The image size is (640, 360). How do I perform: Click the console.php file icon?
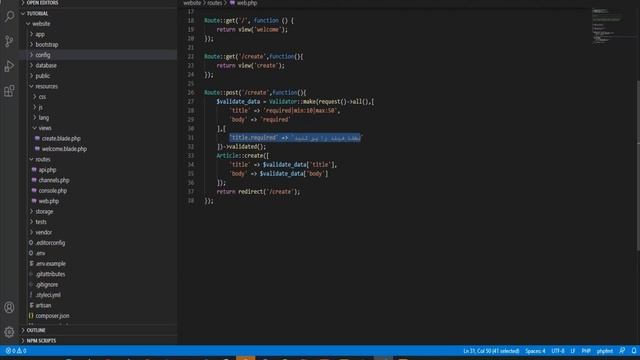(34, 191)
